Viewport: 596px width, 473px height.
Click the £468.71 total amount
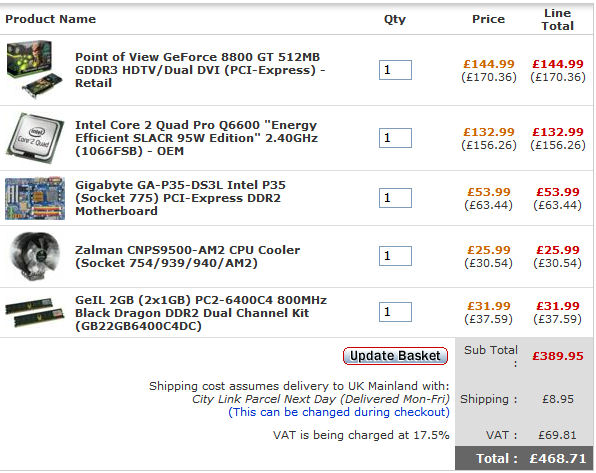tap(558, 459)
